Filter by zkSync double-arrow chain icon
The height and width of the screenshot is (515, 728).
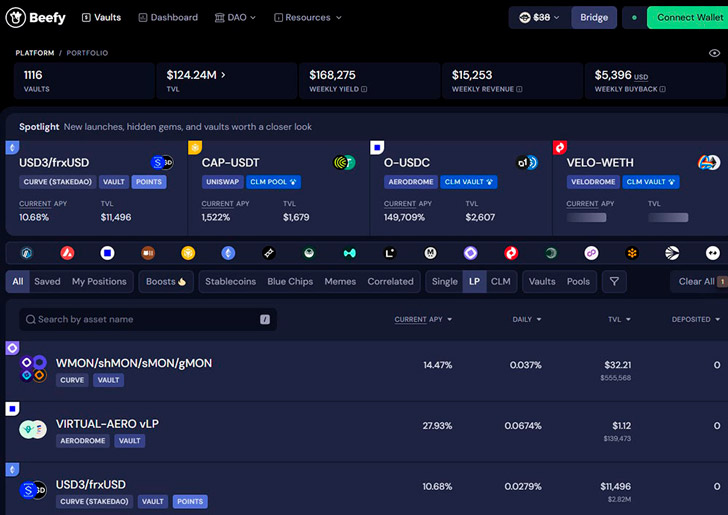tap(712, 253)
